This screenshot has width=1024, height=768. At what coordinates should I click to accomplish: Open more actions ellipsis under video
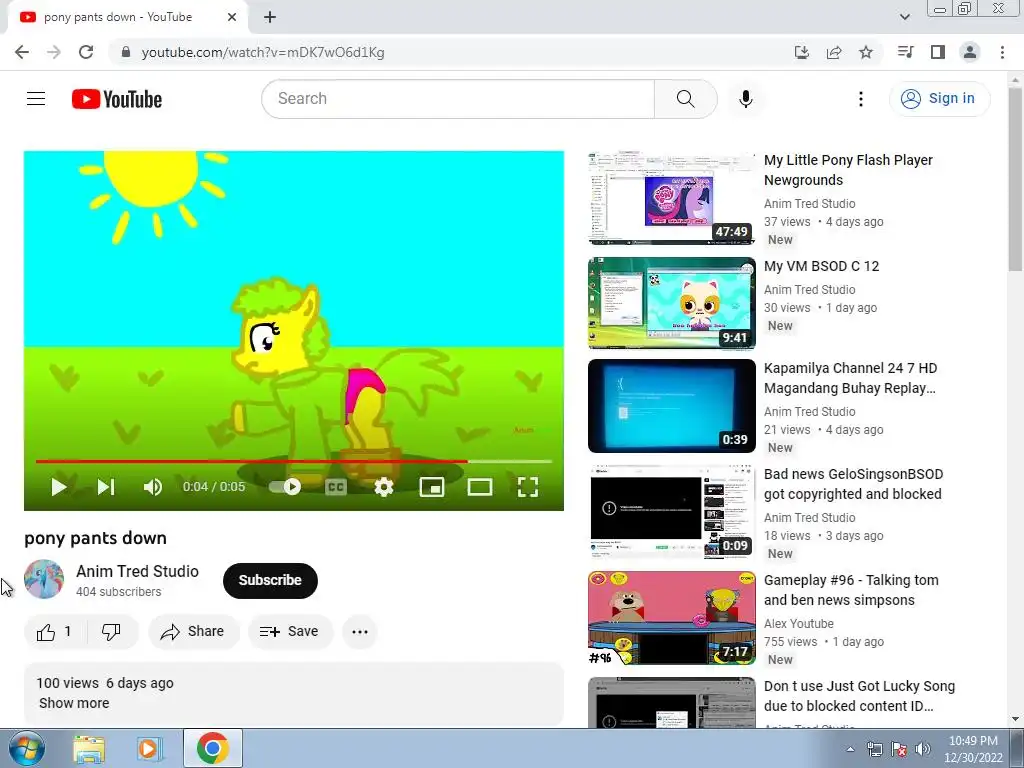(360, 632)
